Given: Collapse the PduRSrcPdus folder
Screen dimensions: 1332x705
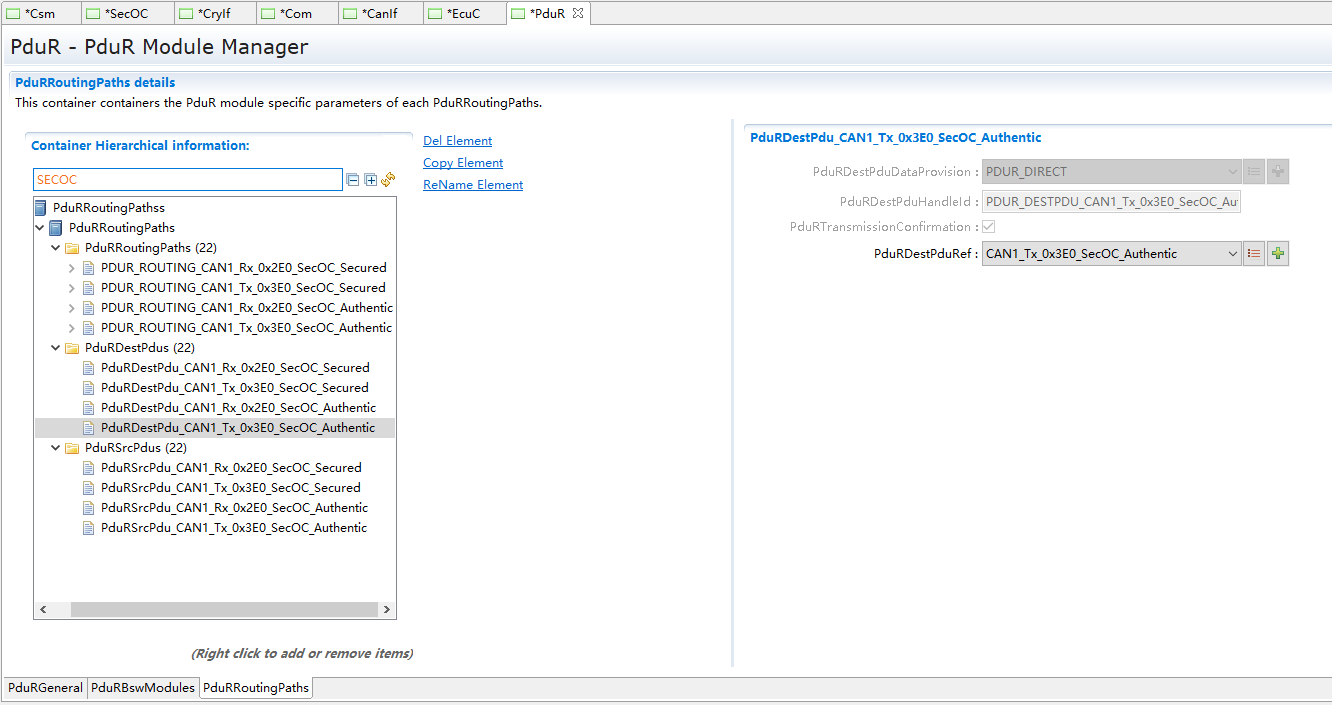Looking at the screenshot, I should (56, 448).
